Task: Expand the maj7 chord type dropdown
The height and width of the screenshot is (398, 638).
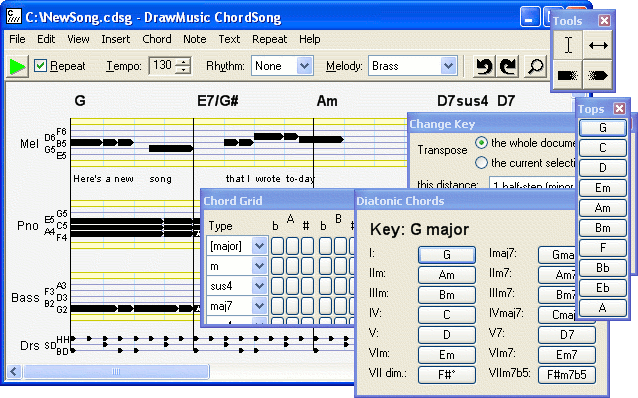Action: [x=259, y=306]
